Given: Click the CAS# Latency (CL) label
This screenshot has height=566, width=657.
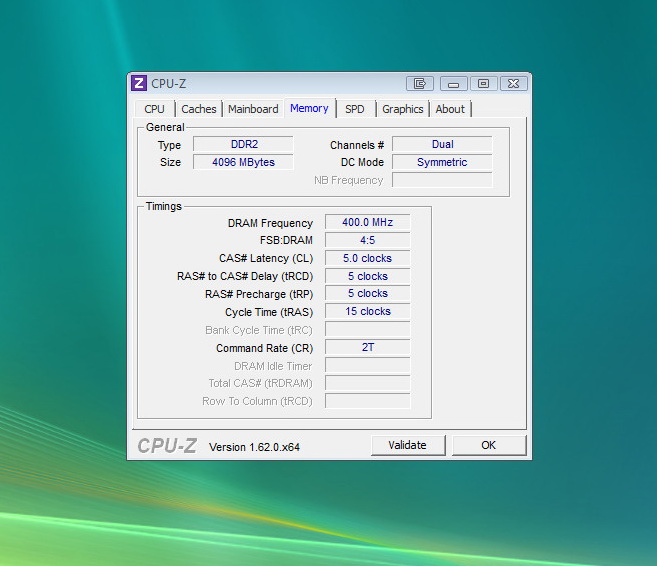Looking at the screenshot, I should coord(266,258).
